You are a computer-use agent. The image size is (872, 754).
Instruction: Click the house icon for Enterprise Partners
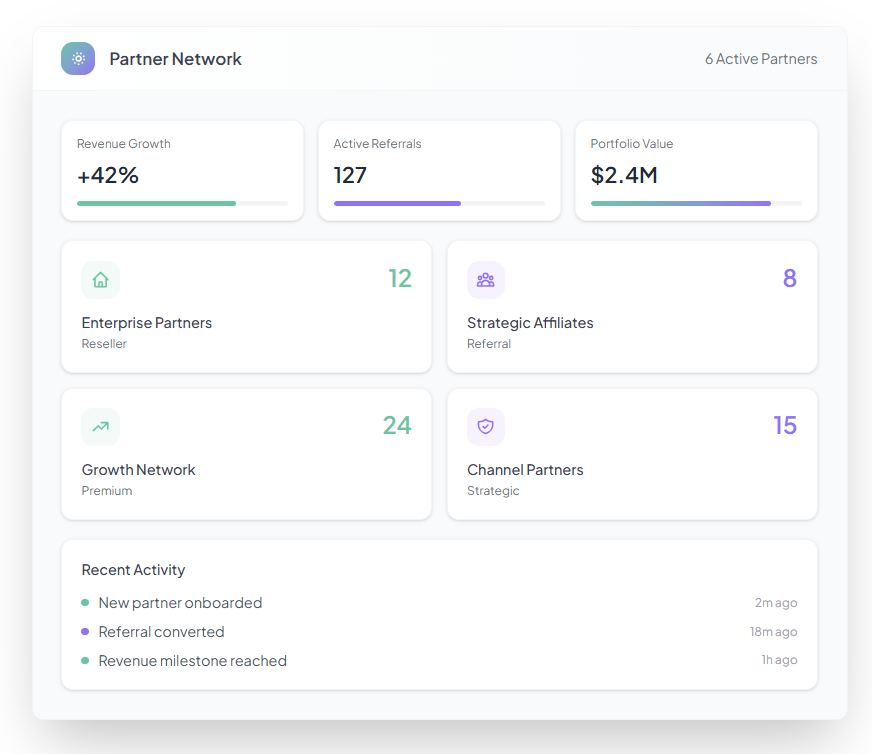[100, 280]
